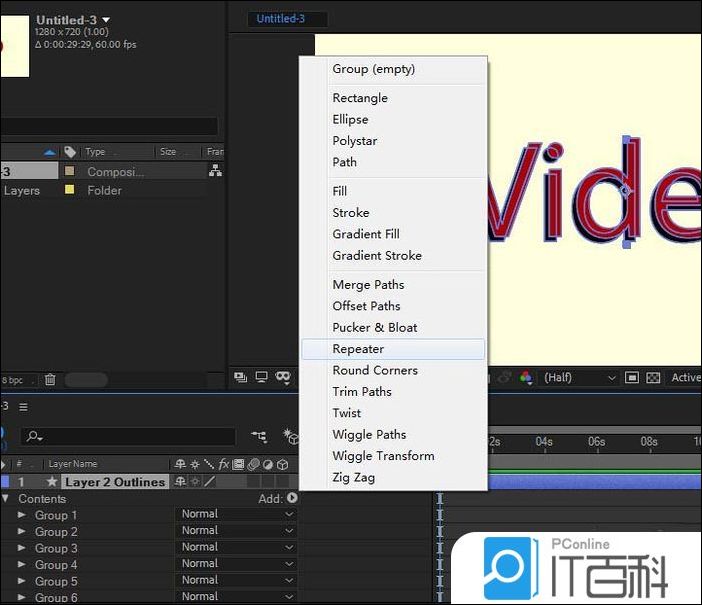702x605 pixels.
Task: Click the show channel color icon
Action: coord(524,378)
